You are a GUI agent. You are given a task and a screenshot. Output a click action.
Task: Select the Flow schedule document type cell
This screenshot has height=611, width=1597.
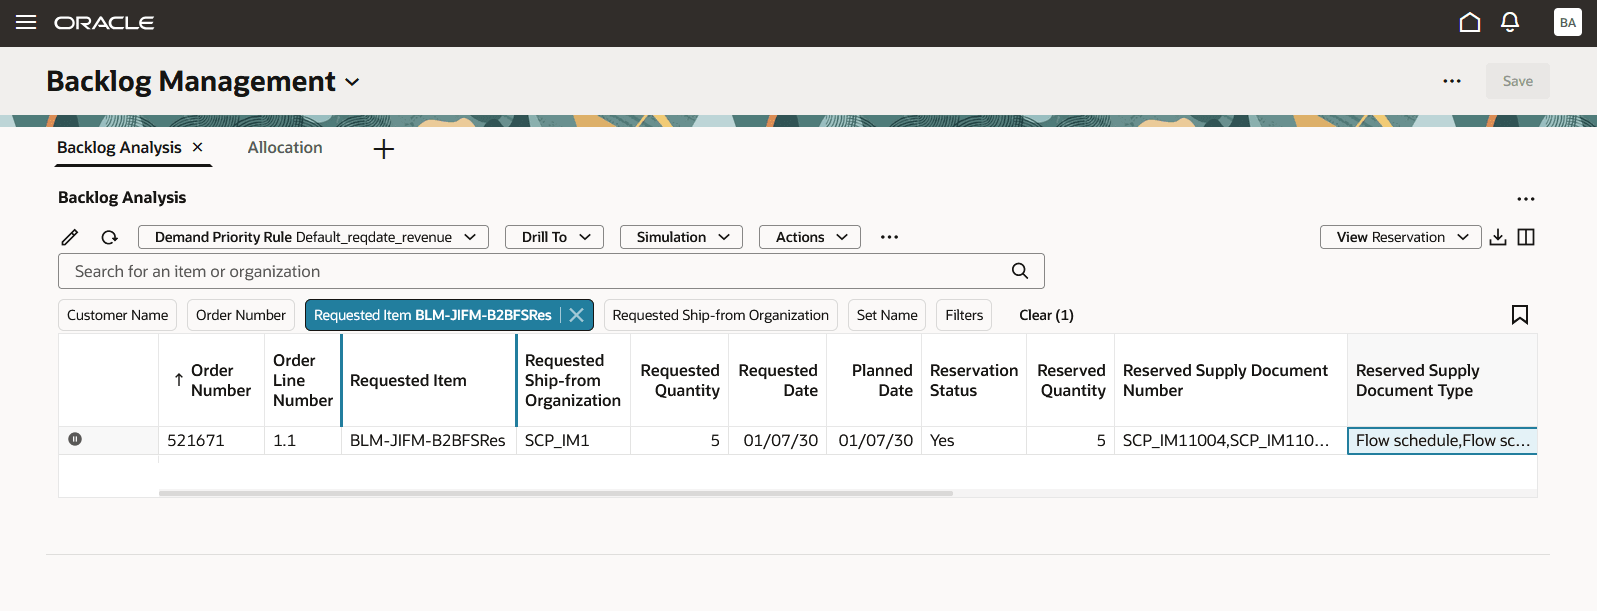click(x=1442, y=440)
